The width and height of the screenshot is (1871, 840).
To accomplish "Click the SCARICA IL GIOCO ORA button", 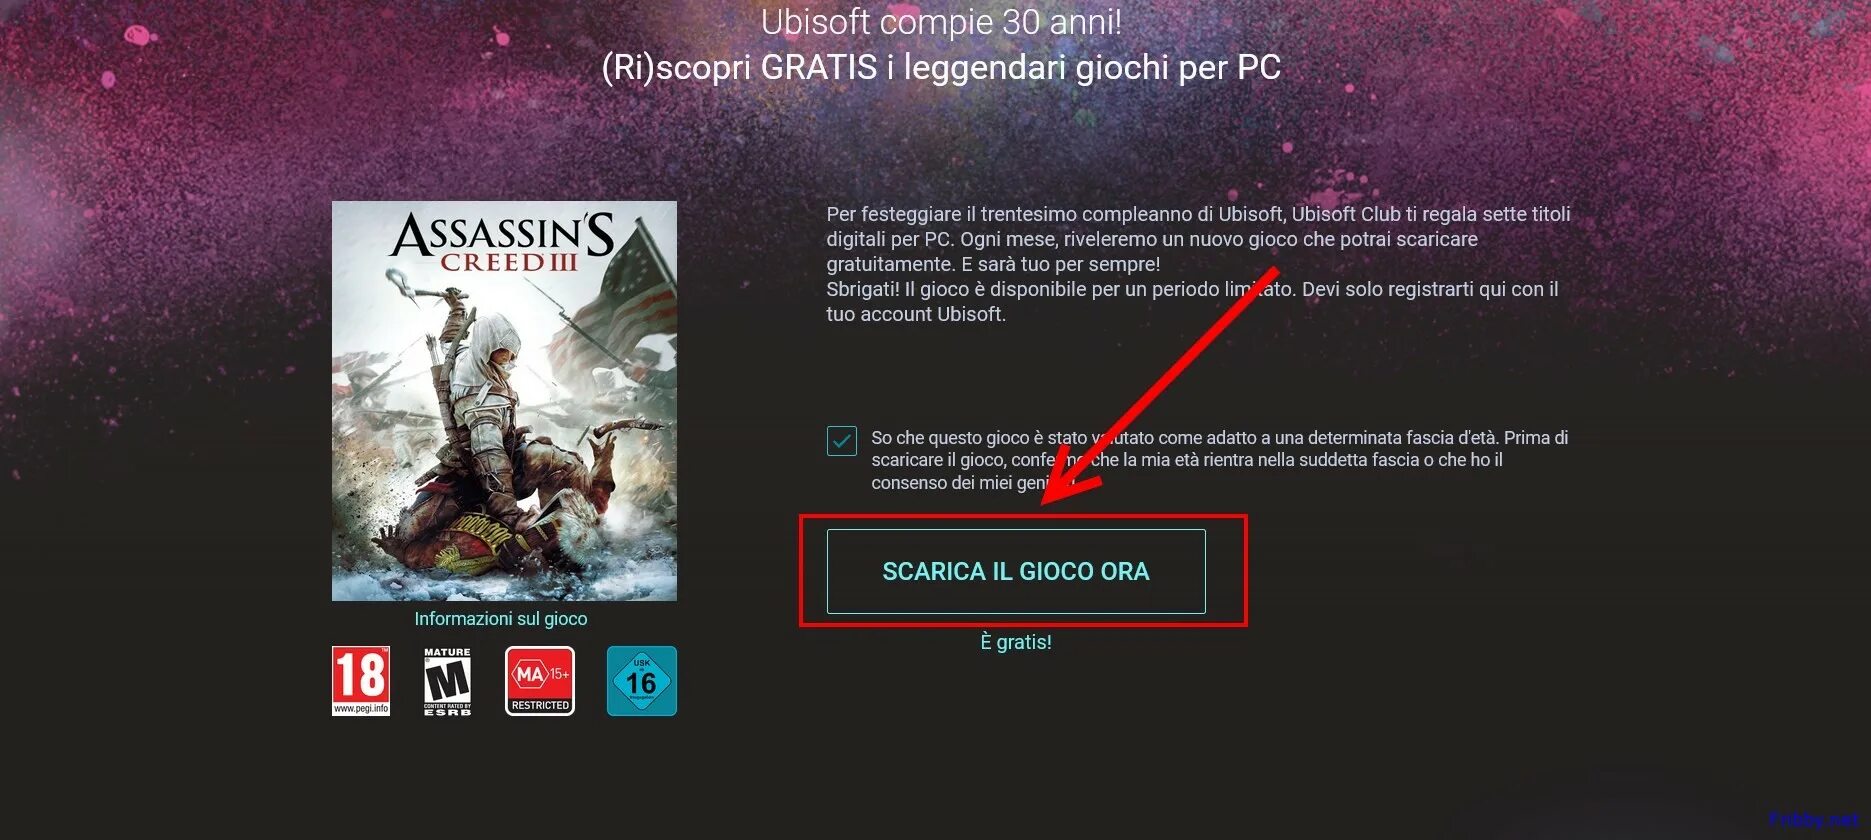I will point(1016,571).
